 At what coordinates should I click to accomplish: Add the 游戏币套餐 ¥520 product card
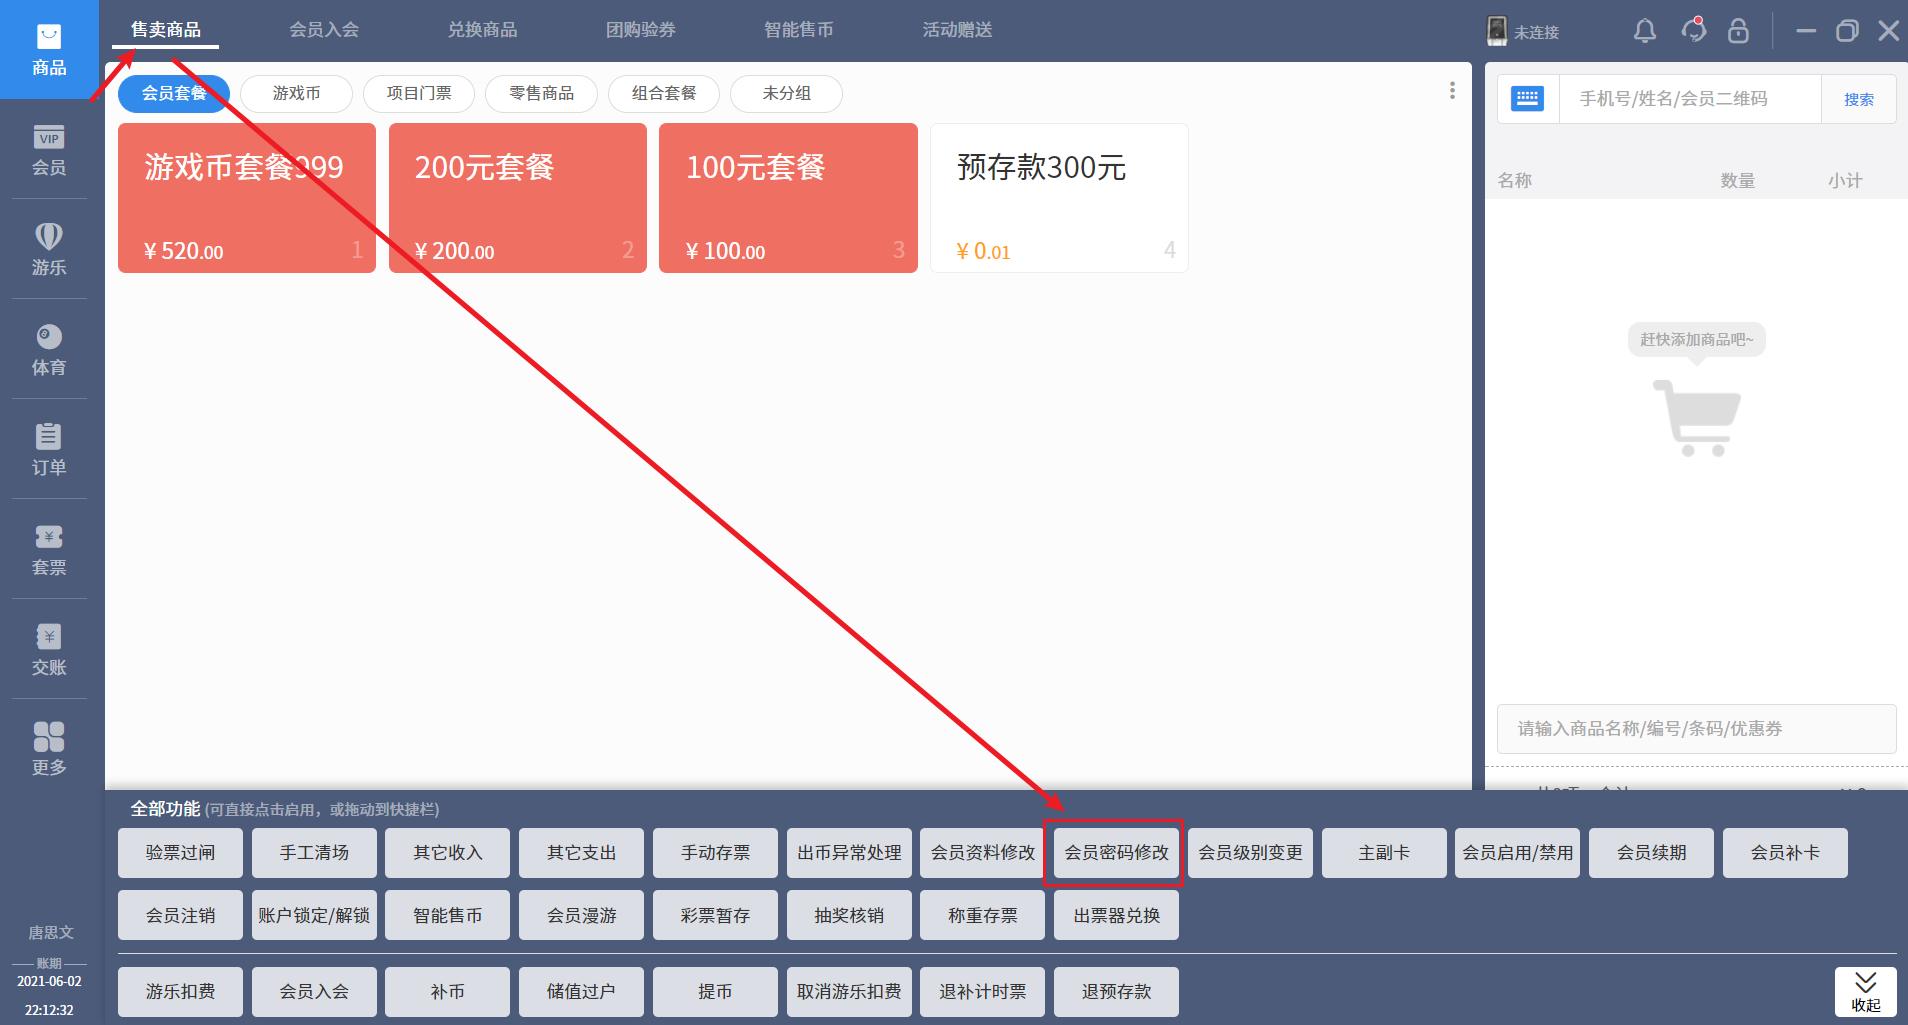[247, 198]
